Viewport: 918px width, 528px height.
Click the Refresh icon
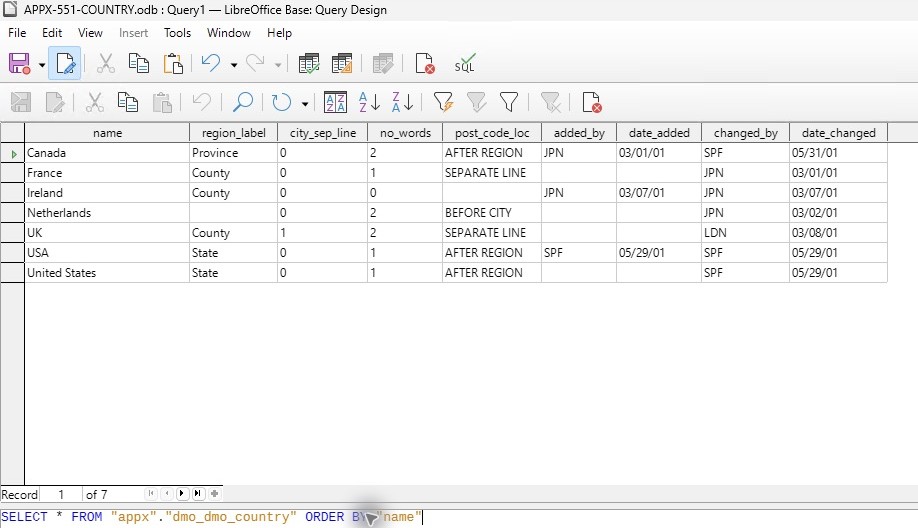click(x=282, y=102)
